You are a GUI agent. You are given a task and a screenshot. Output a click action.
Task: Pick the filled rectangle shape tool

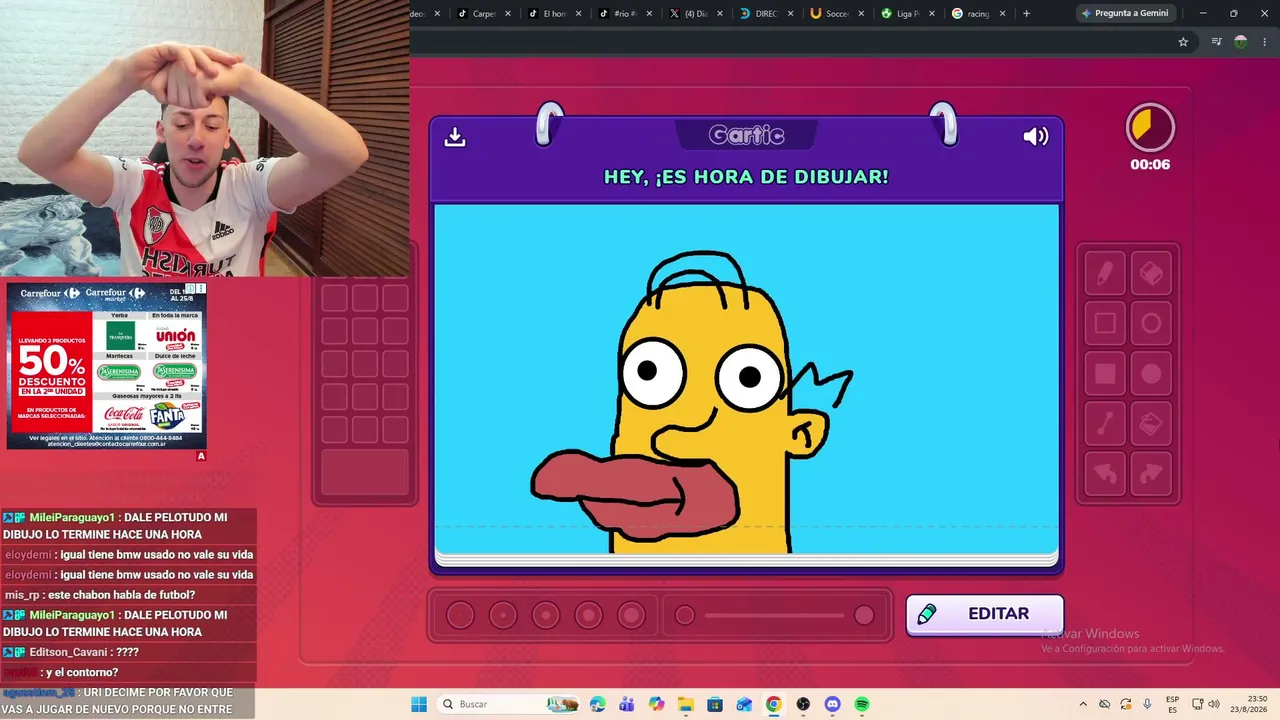(1105, 374)
